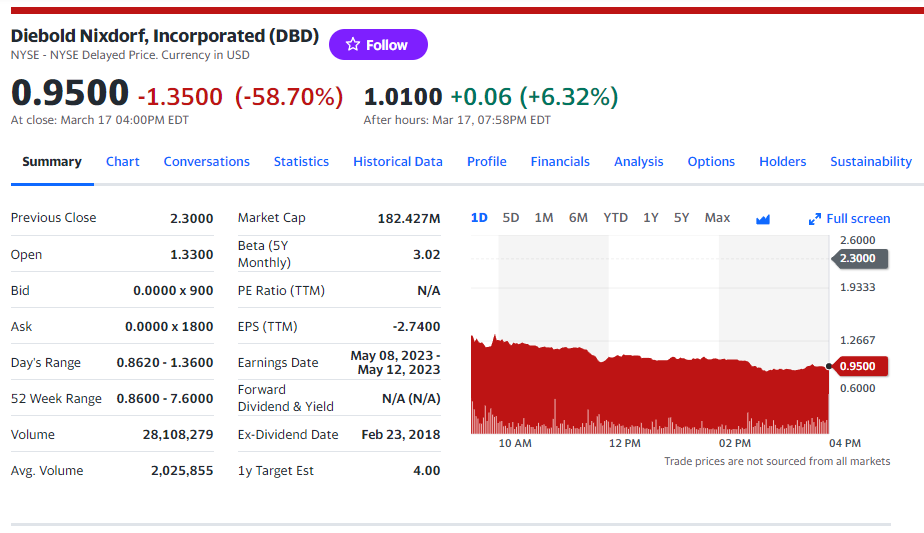The image size is (924, 533).
Task: Click Ex-Dividend Date value Feb 23, 2018
Action: [x=401, y=435]
